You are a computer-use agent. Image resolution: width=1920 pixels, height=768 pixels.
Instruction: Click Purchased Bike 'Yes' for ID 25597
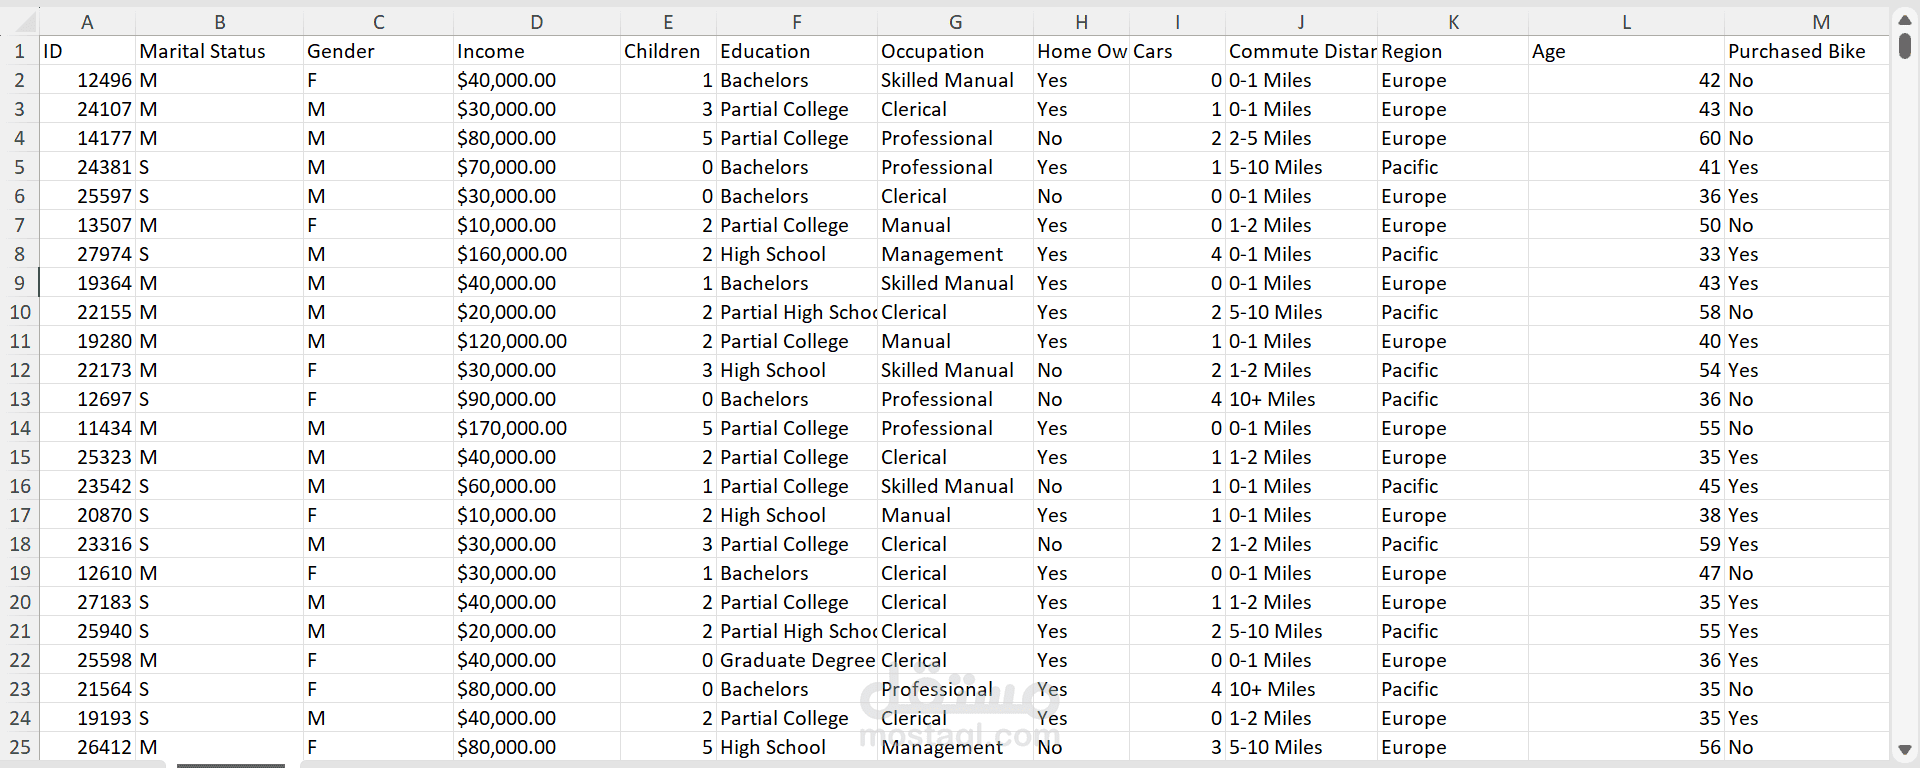[x=1807, y=196]
